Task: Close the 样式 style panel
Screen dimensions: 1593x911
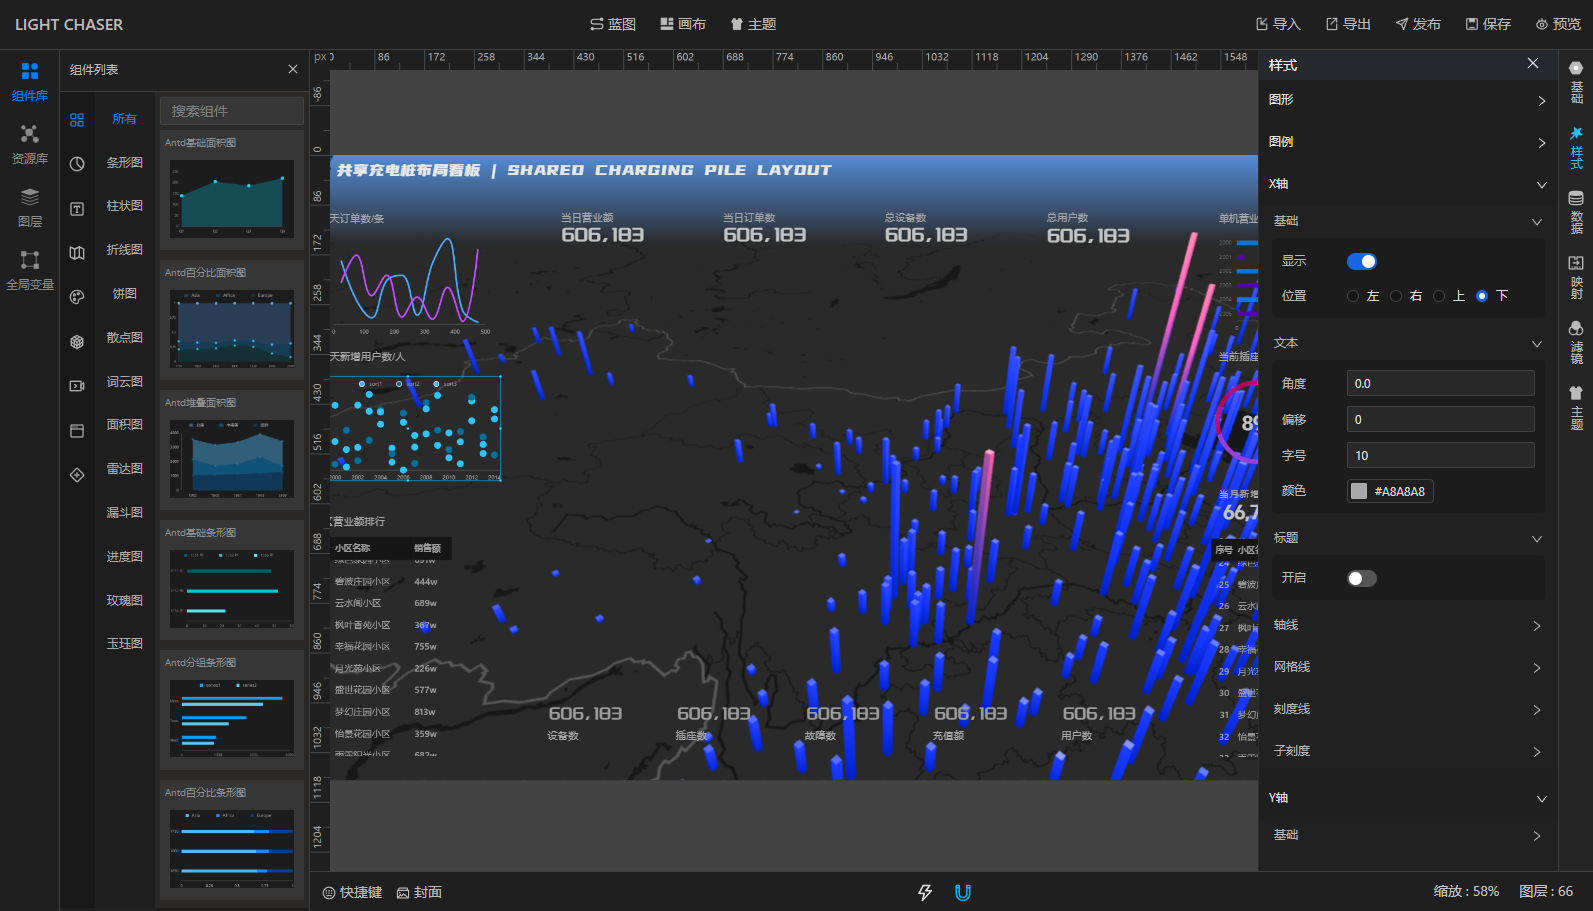Action: (x=1533, y=63)
